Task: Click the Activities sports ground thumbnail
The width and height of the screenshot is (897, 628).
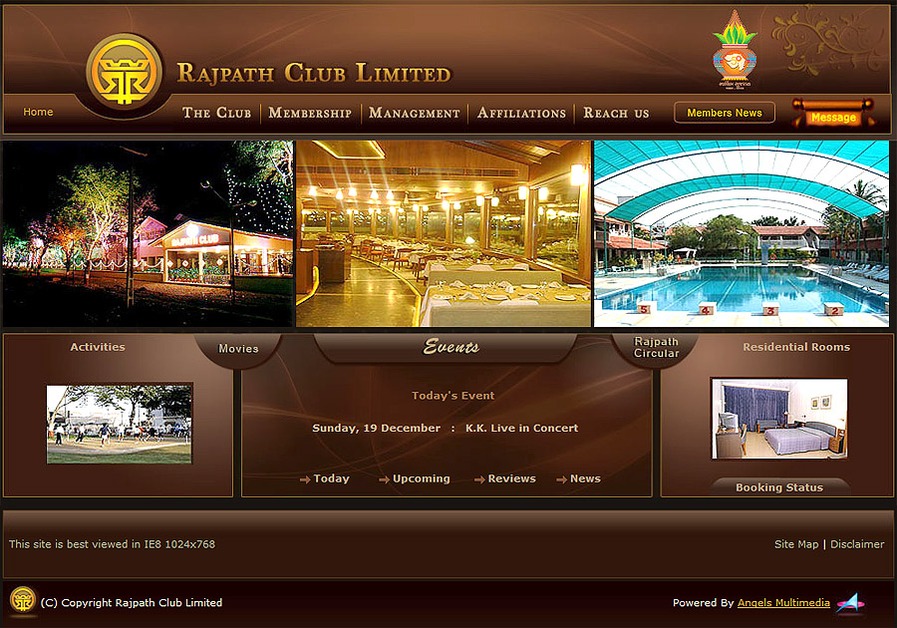Action: click(x=120, y=424)
